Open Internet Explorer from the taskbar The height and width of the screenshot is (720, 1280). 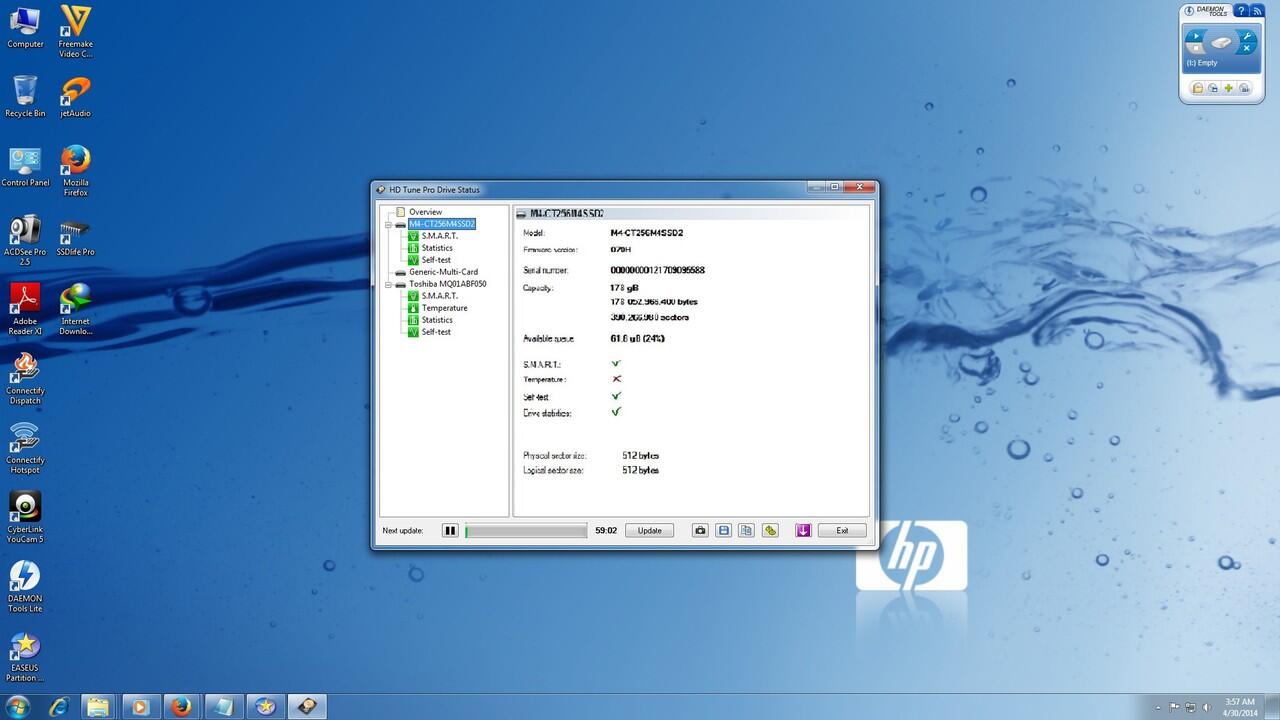59,706
